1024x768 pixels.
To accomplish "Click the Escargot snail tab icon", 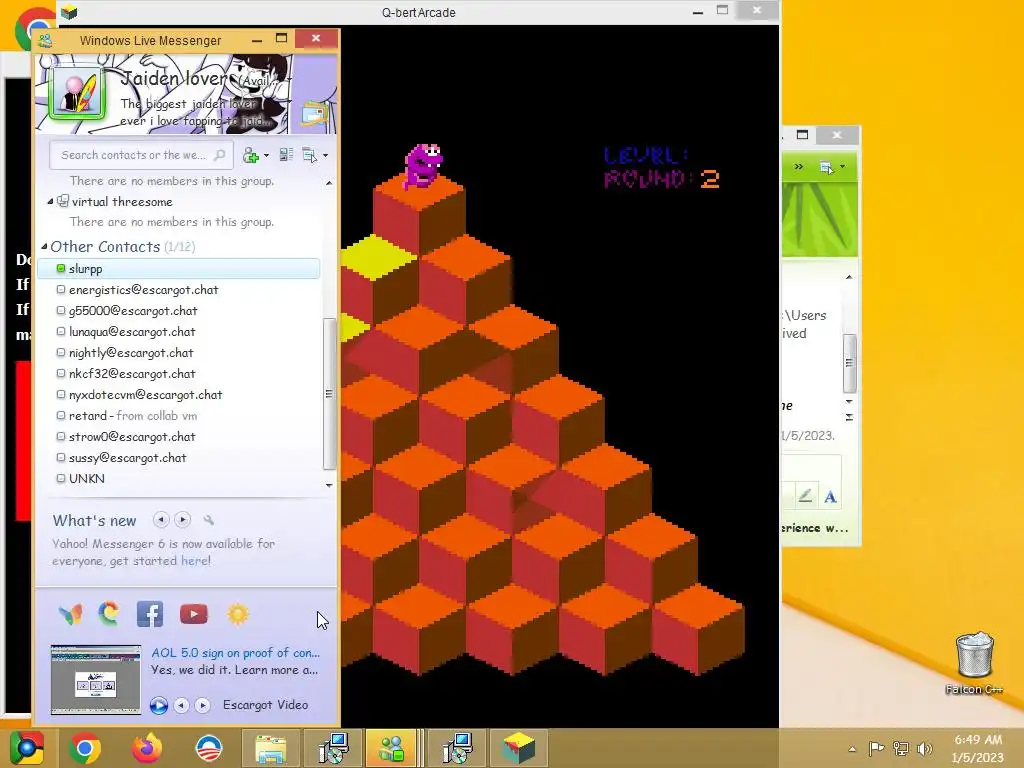I will pyautogui.click(x=109, y=614).
